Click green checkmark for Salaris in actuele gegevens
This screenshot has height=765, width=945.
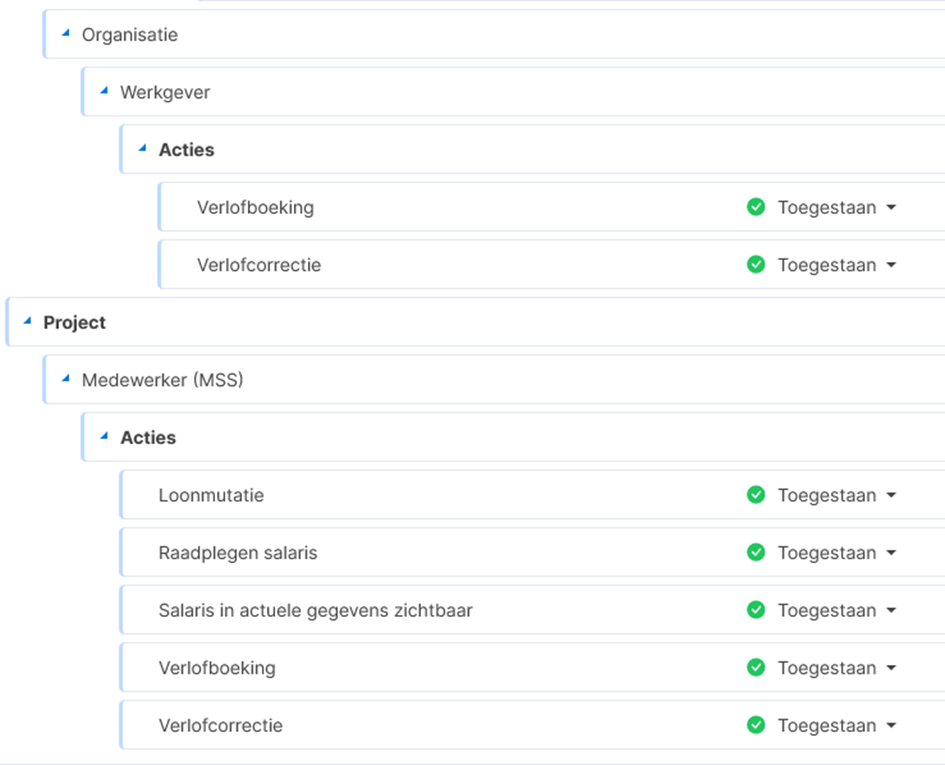756,610
